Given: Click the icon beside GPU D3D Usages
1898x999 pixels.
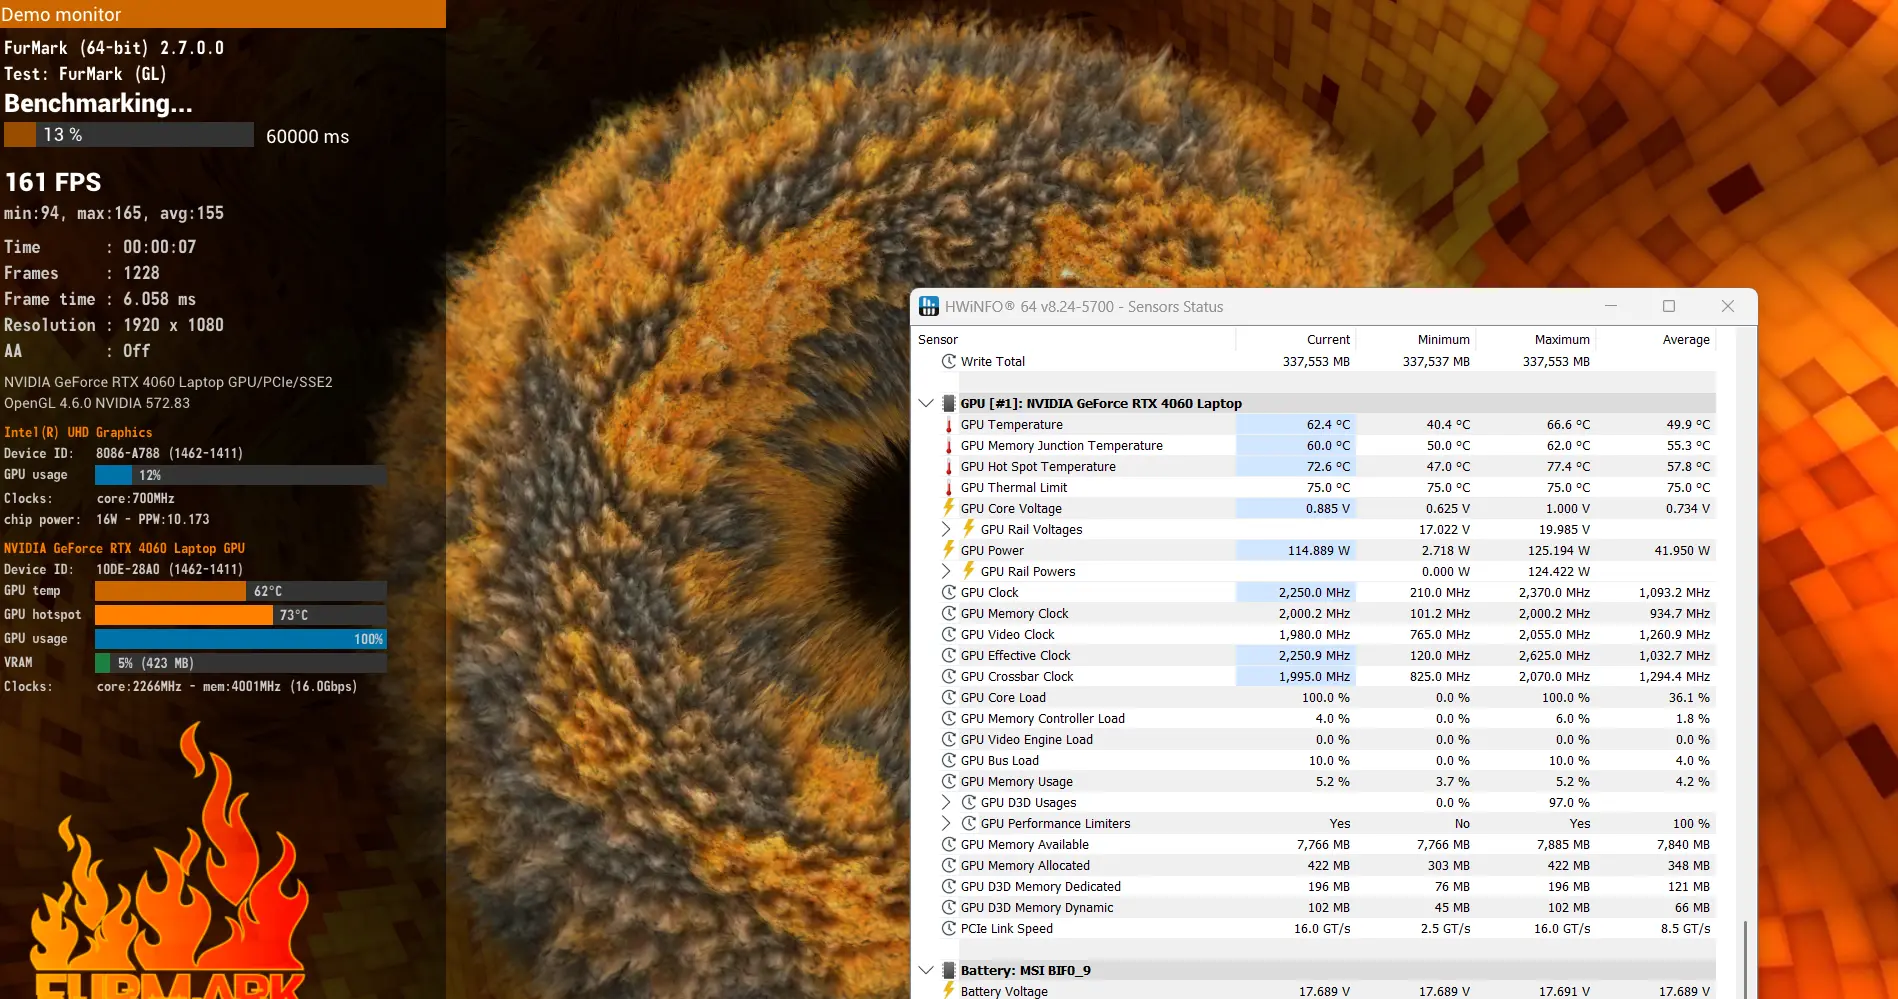Looking at the screenshot, I should coord(969,802).
